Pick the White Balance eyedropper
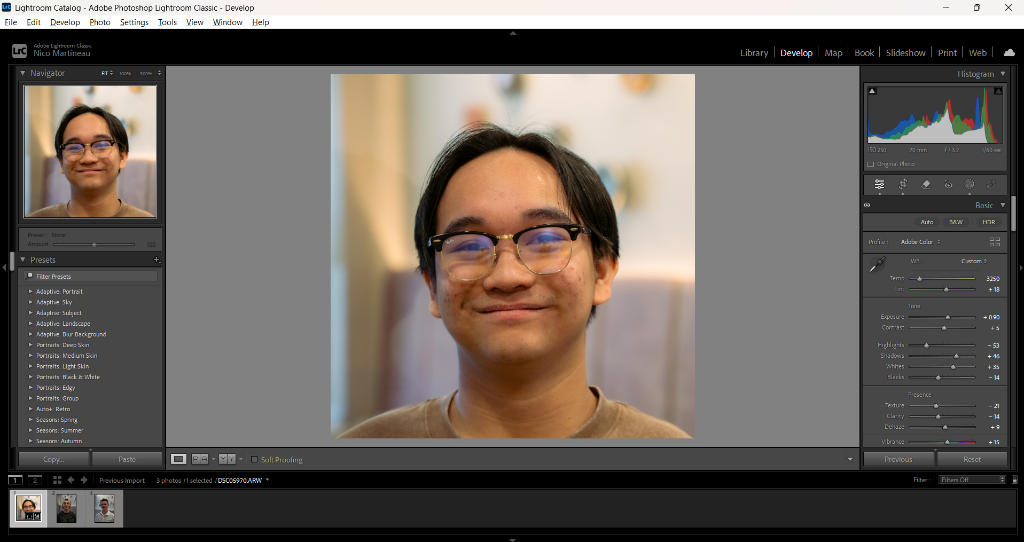Screen dimensions: 1024x542 point(876,264)
